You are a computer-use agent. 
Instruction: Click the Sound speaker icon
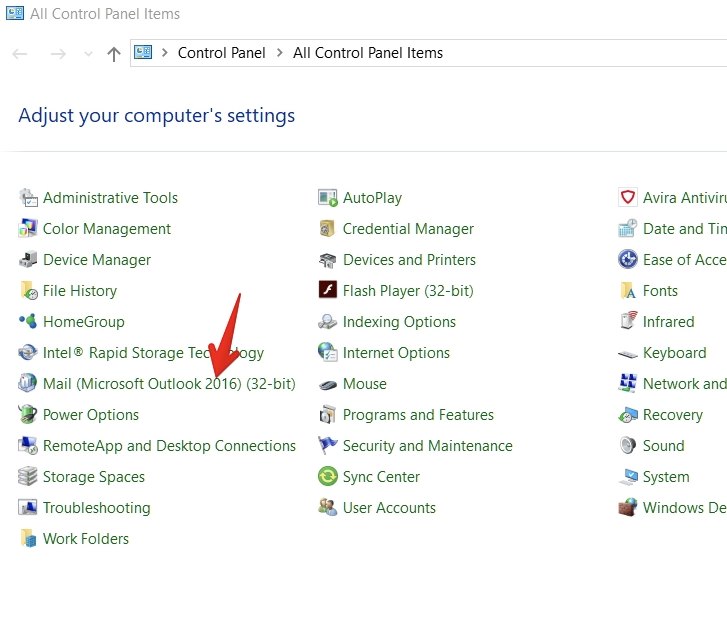[628, 446]
